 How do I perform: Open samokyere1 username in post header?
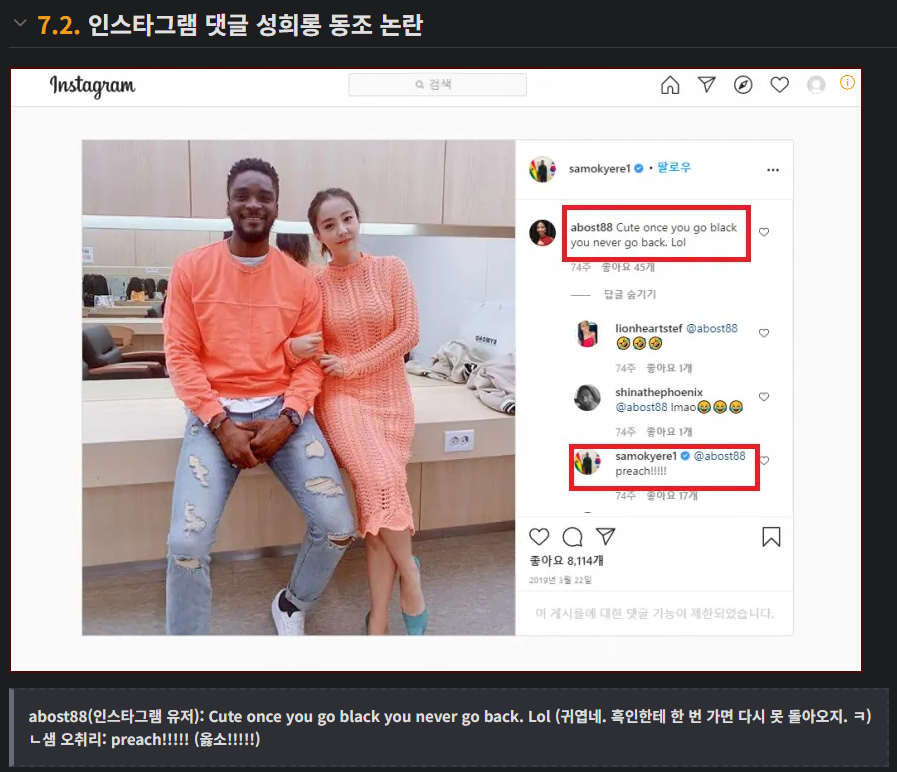pos(600,168)
